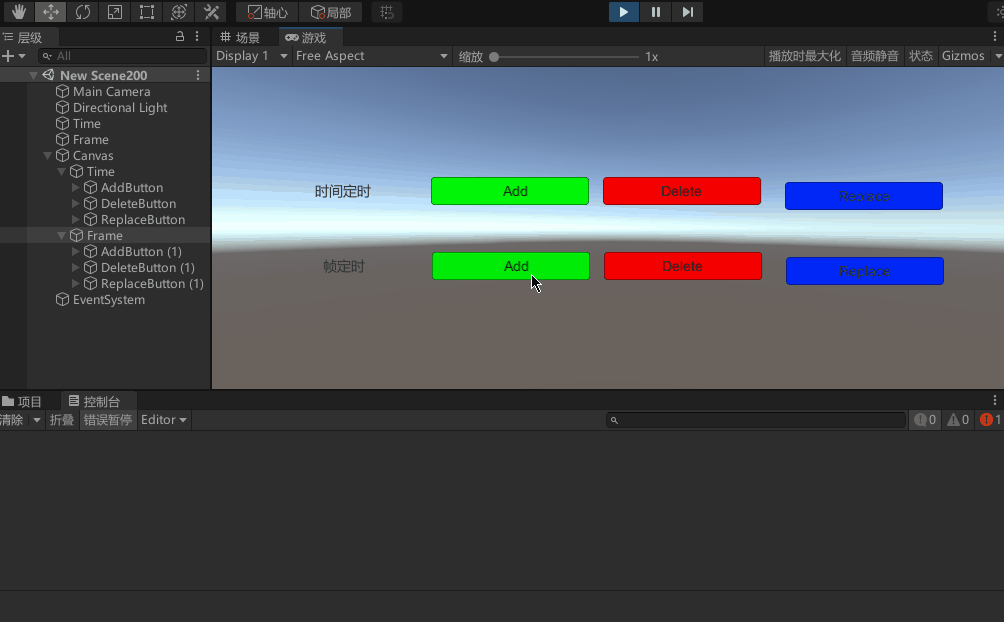Click 清除 to clear the console
1004x622 pixels.
point(13,420)
